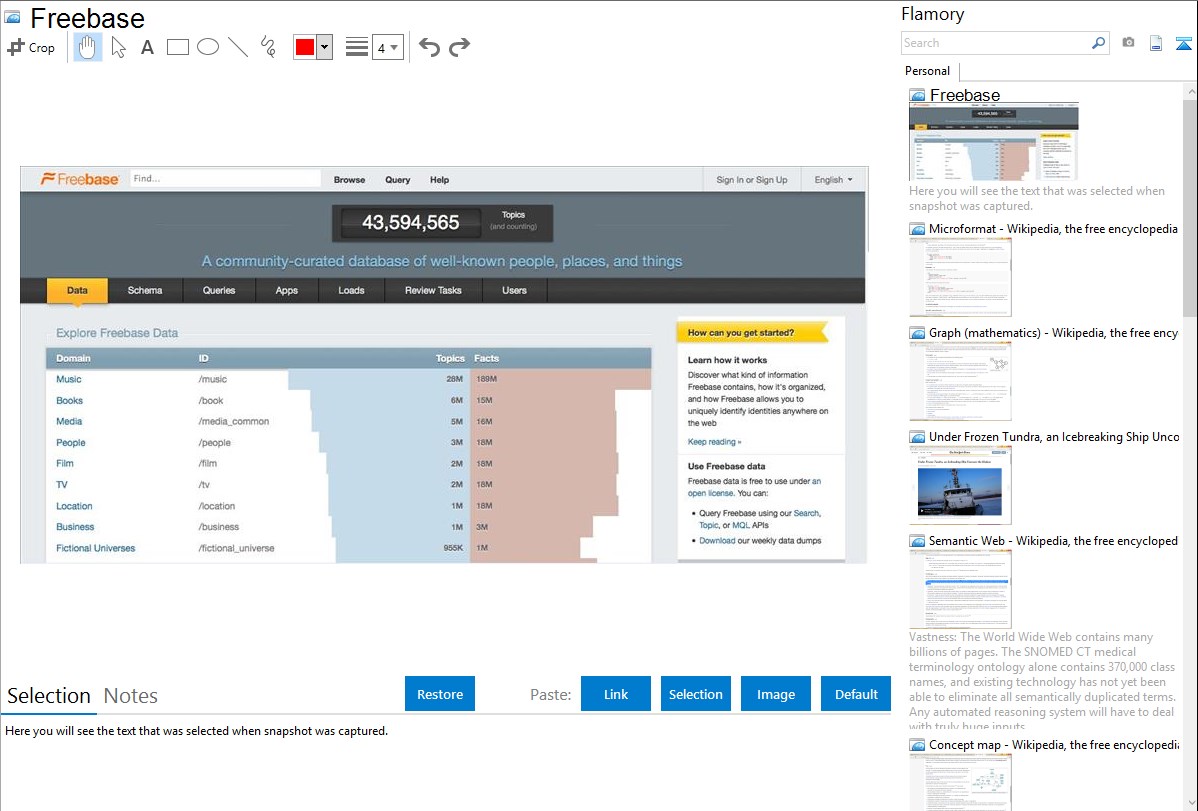Select the Apps tab in Freebase
This screenshot has width=1198, height=811.
(287, 290)
